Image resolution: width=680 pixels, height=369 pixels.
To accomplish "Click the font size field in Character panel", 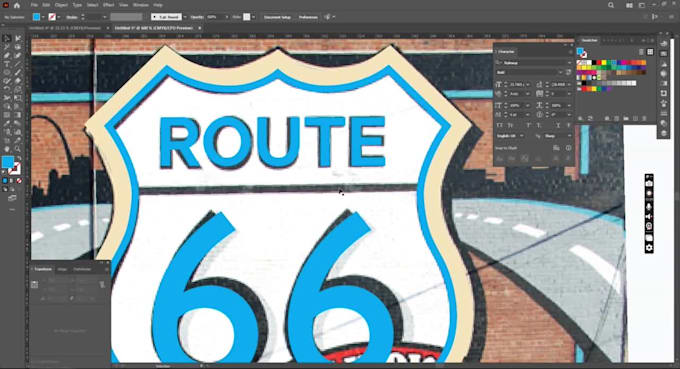I will click(516, 85).
